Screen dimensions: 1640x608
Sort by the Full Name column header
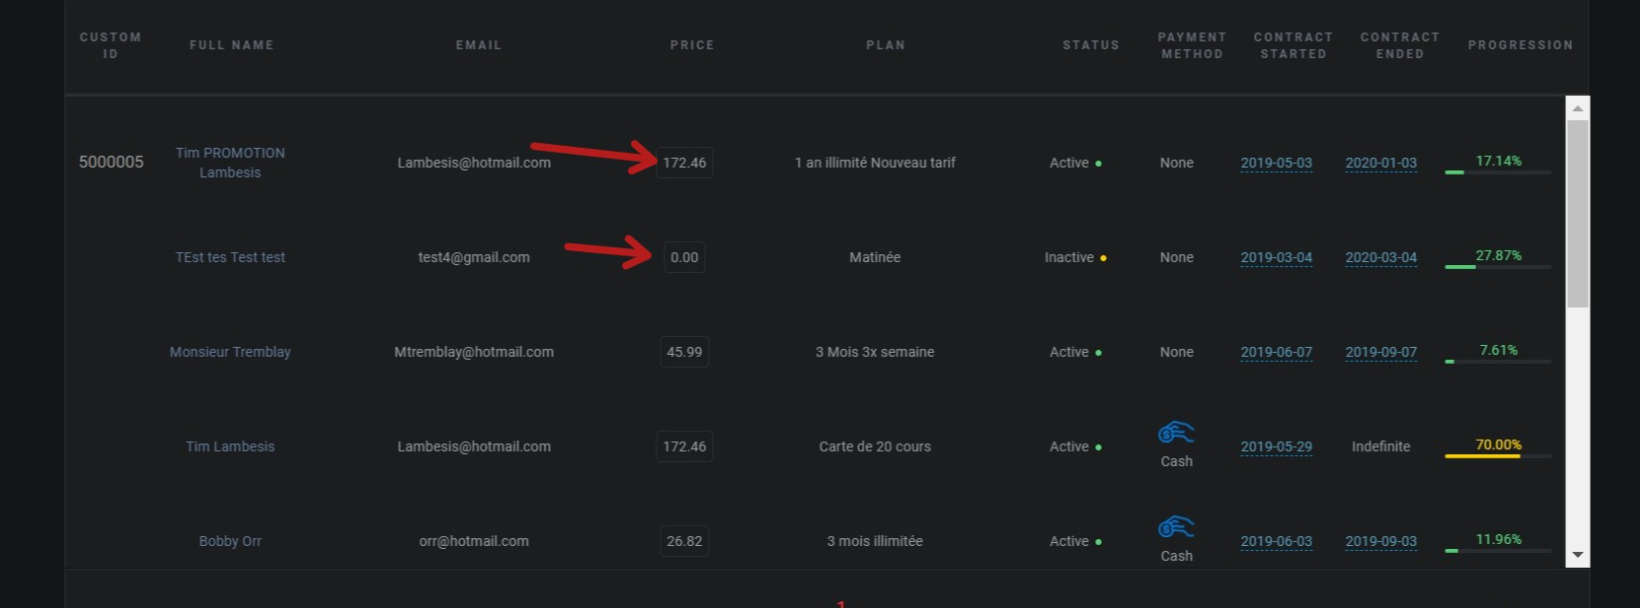pos(231,45)
